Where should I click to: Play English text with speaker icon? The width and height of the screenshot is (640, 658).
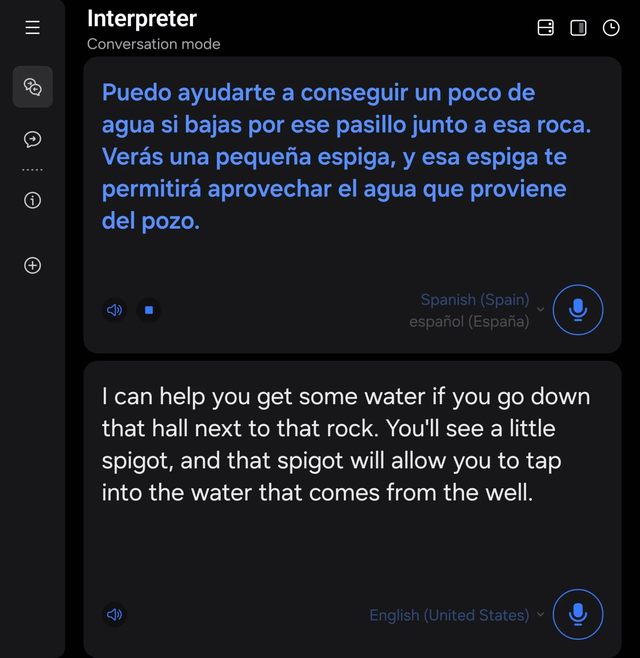point(115,614)
